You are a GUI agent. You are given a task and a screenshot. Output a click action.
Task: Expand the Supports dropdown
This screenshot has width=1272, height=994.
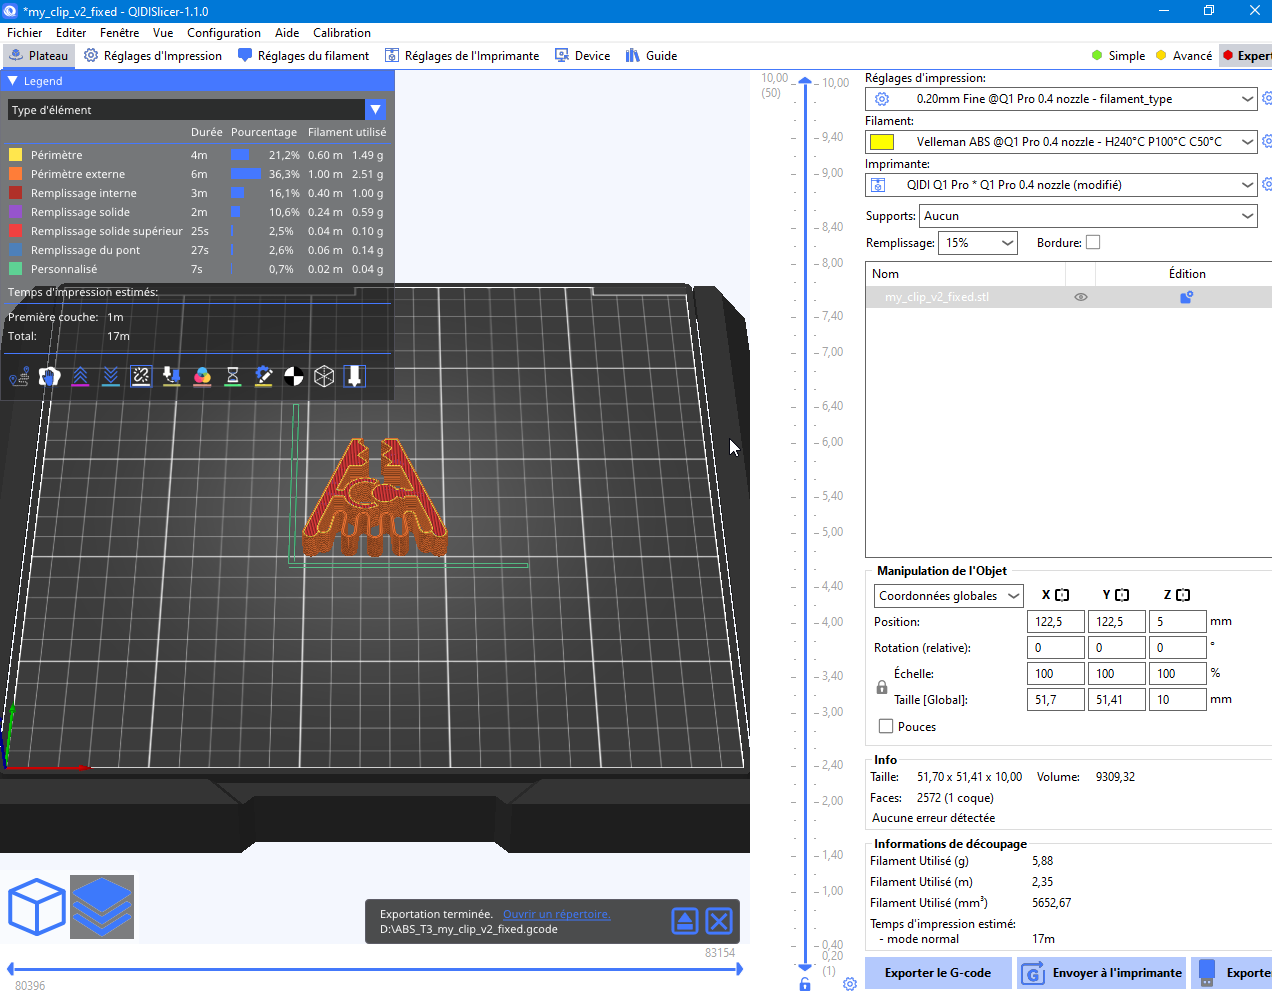click(x=1088, y=216)
